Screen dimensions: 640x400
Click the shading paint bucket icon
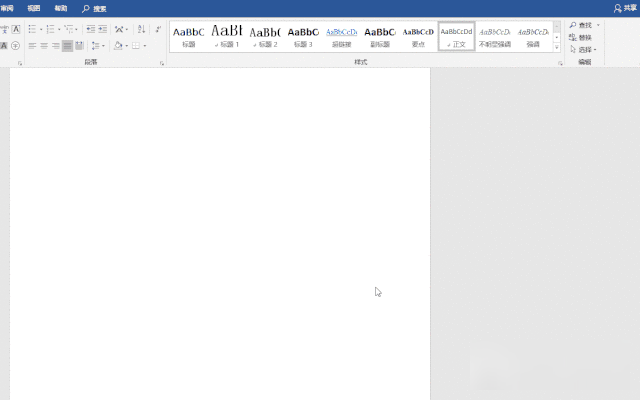point(118,46)
